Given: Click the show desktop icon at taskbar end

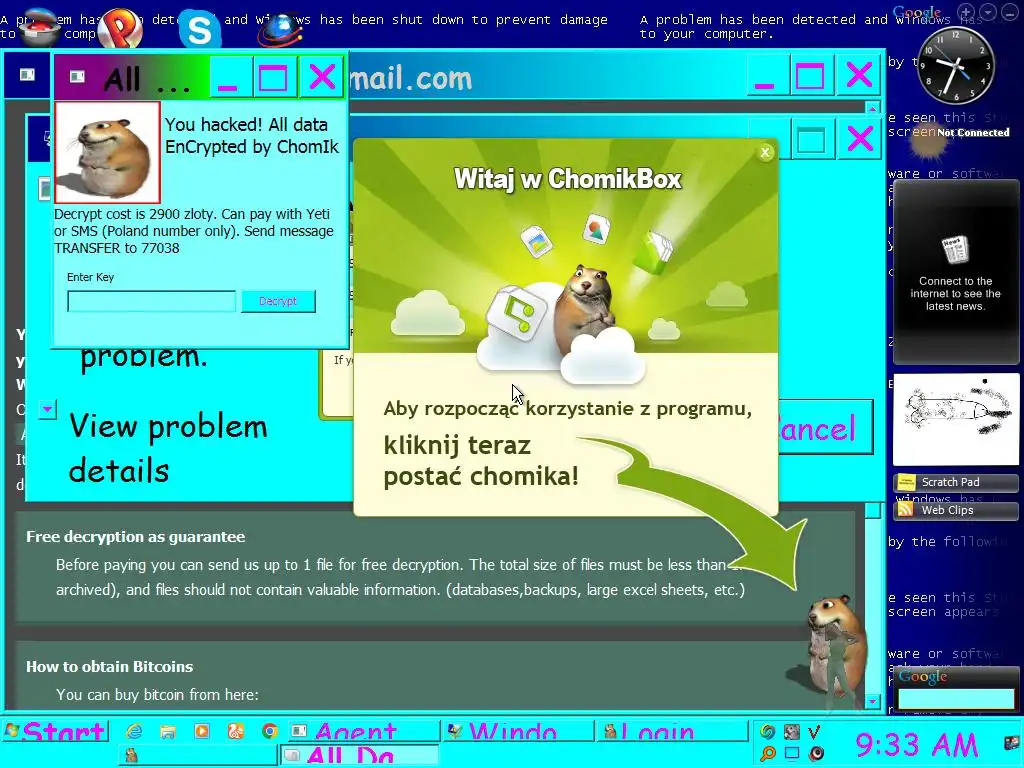Looking at the screenshot, I should pos(1012,743).
